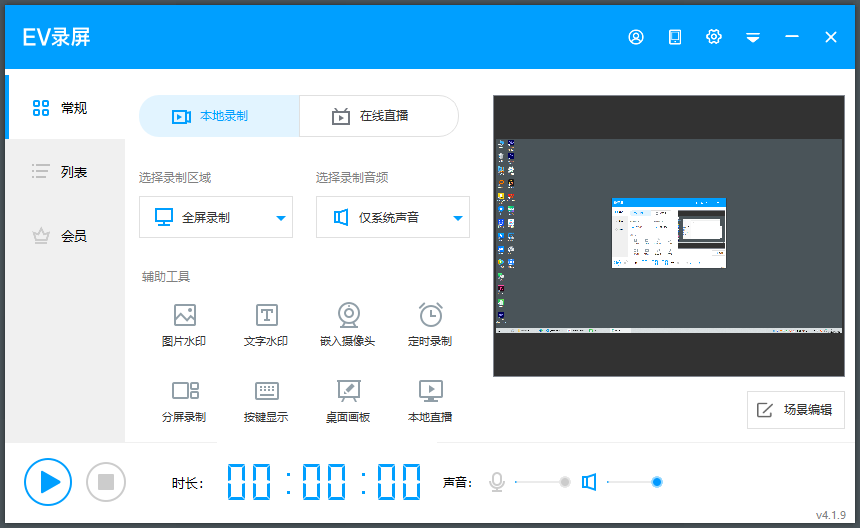Click 辅助工具 heading

point(166,277)
